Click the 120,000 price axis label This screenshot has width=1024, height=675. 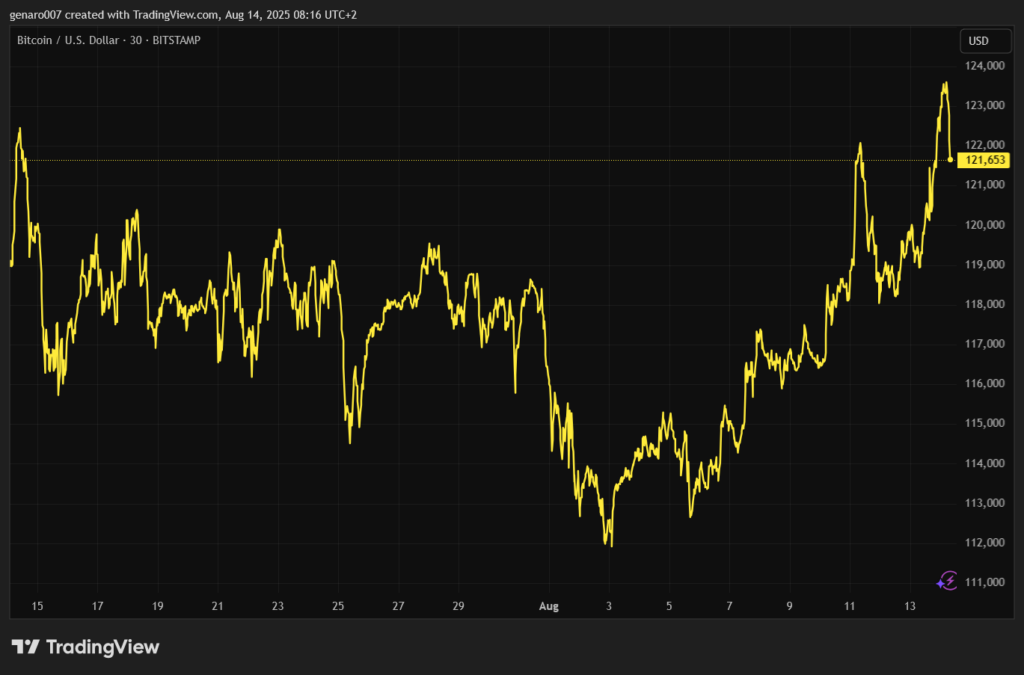tap(985, 225)
